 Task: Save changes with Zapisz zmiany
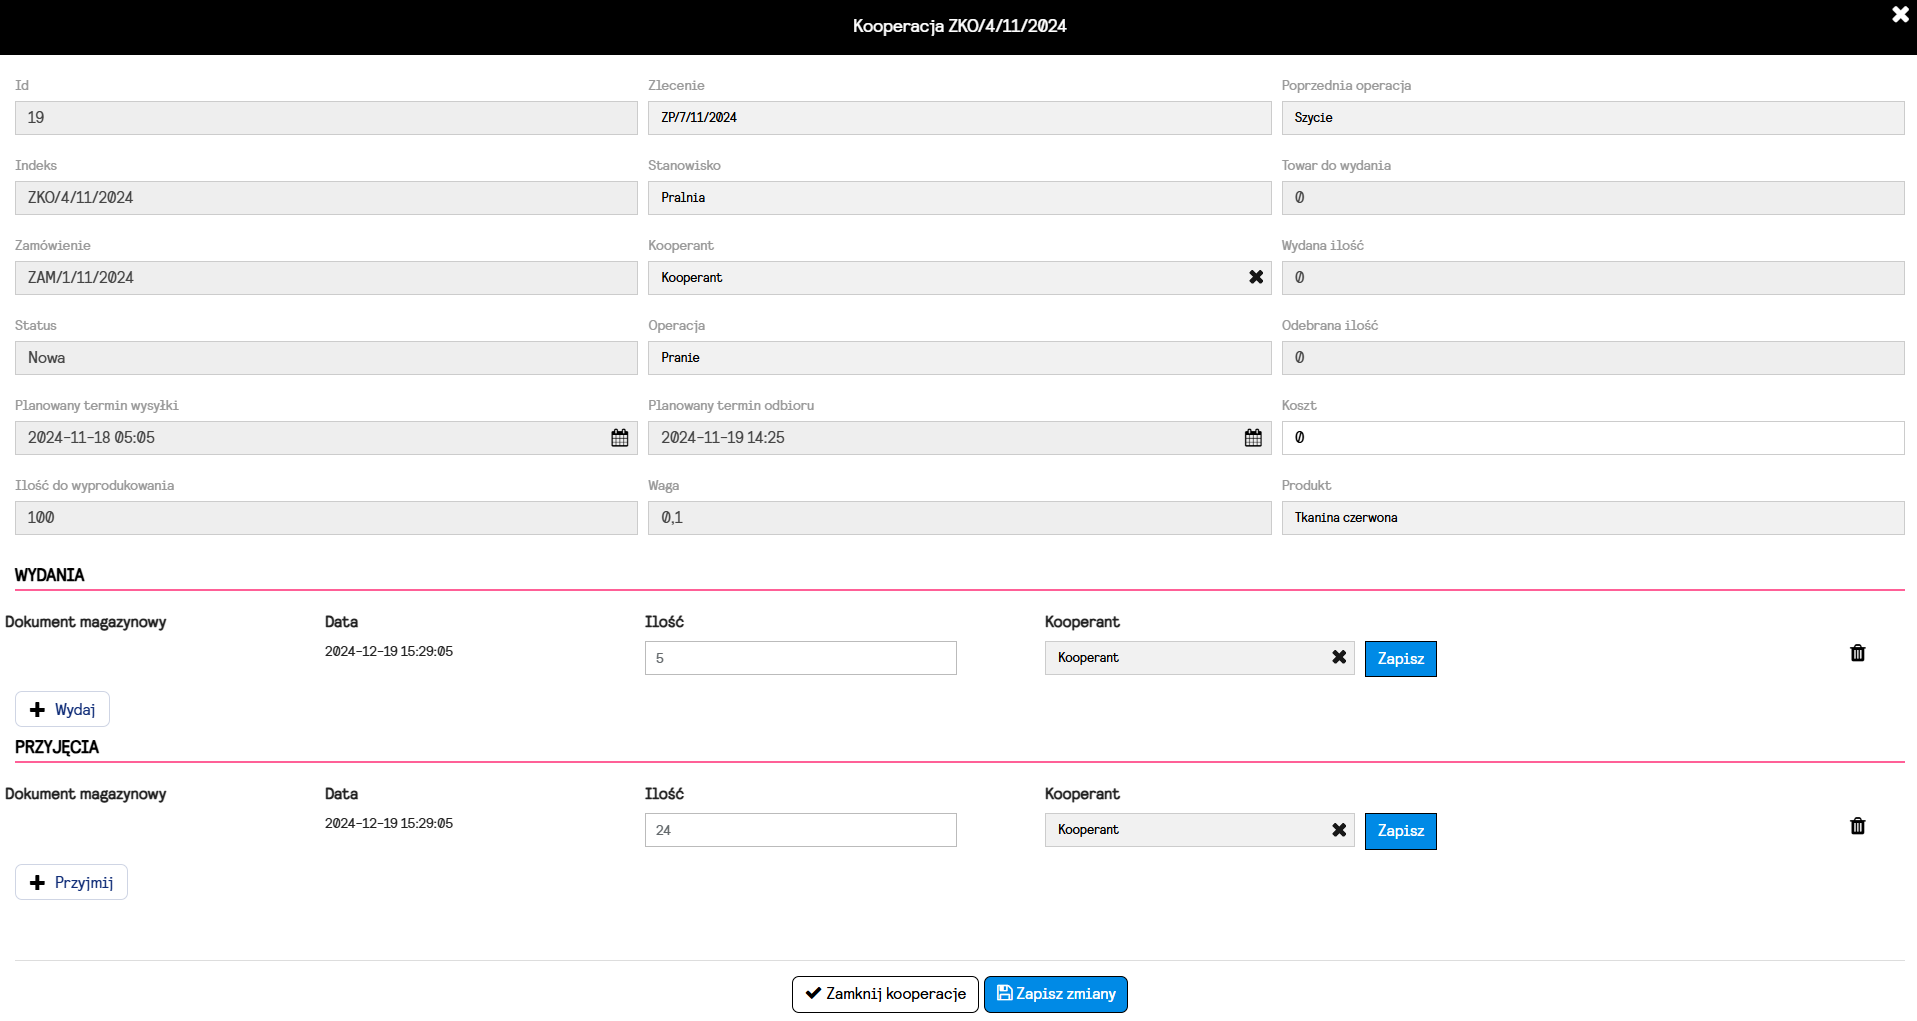[x=1055, y=994]
